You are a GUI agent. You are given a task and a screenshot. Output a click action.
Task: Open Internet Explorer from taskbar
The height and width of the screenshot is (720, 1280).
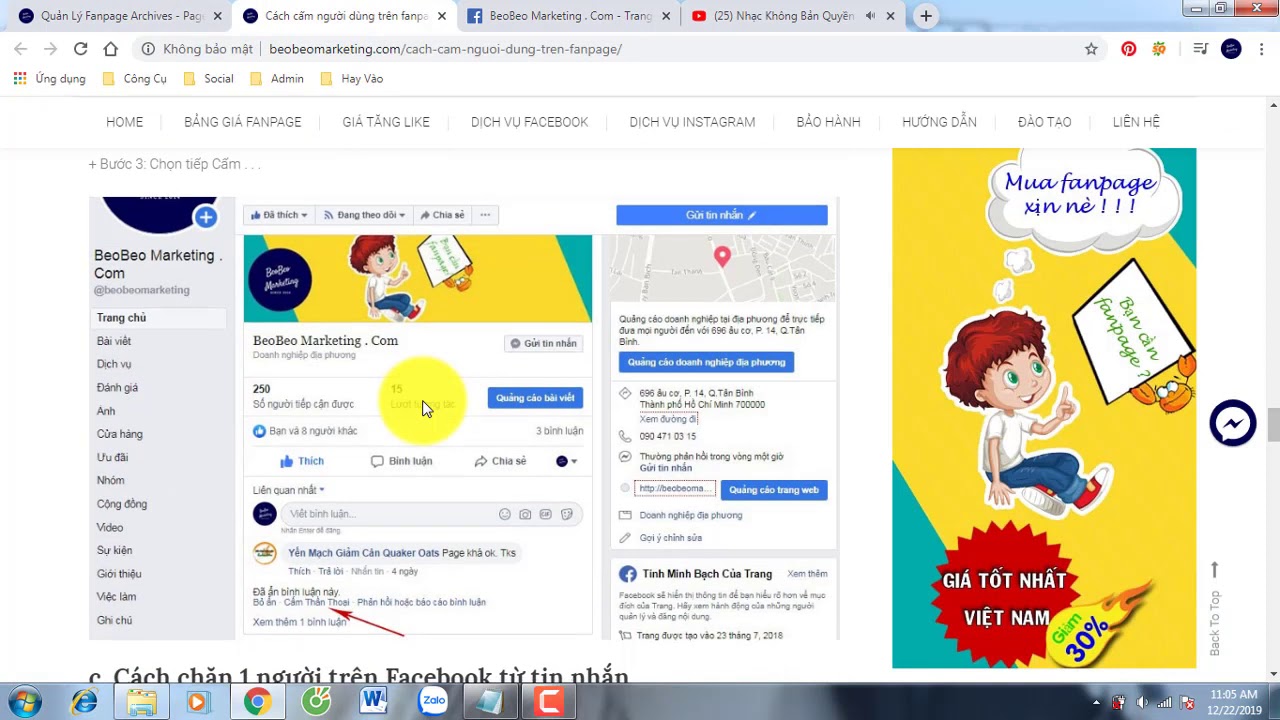coord(85,702)
